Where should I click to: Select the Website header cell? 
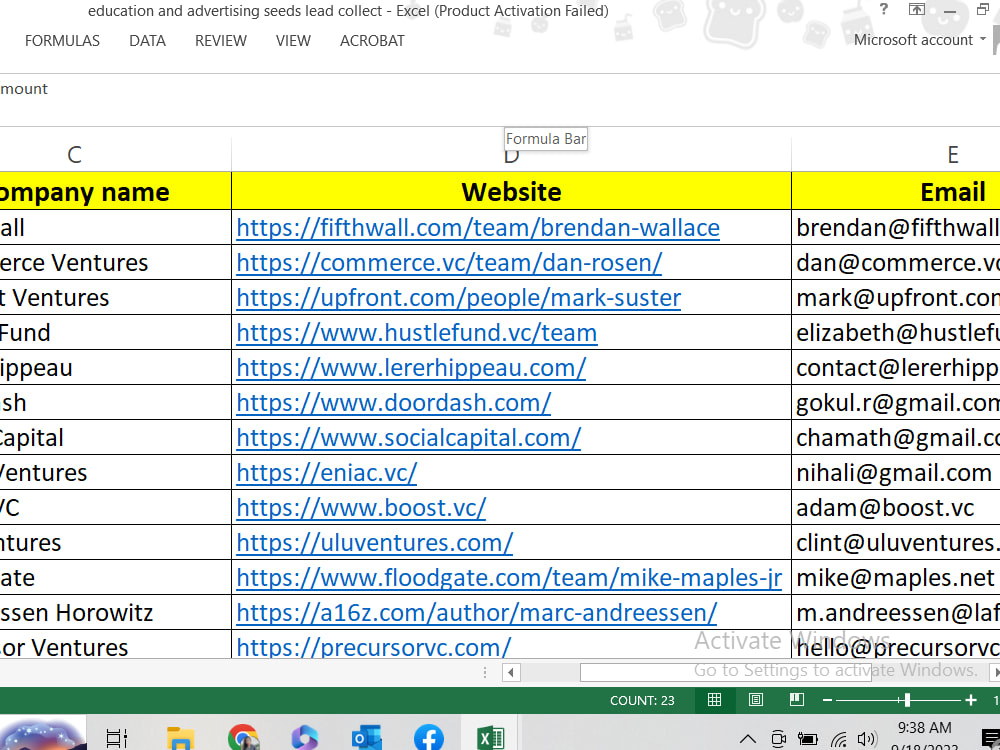(x=511, y=191)
